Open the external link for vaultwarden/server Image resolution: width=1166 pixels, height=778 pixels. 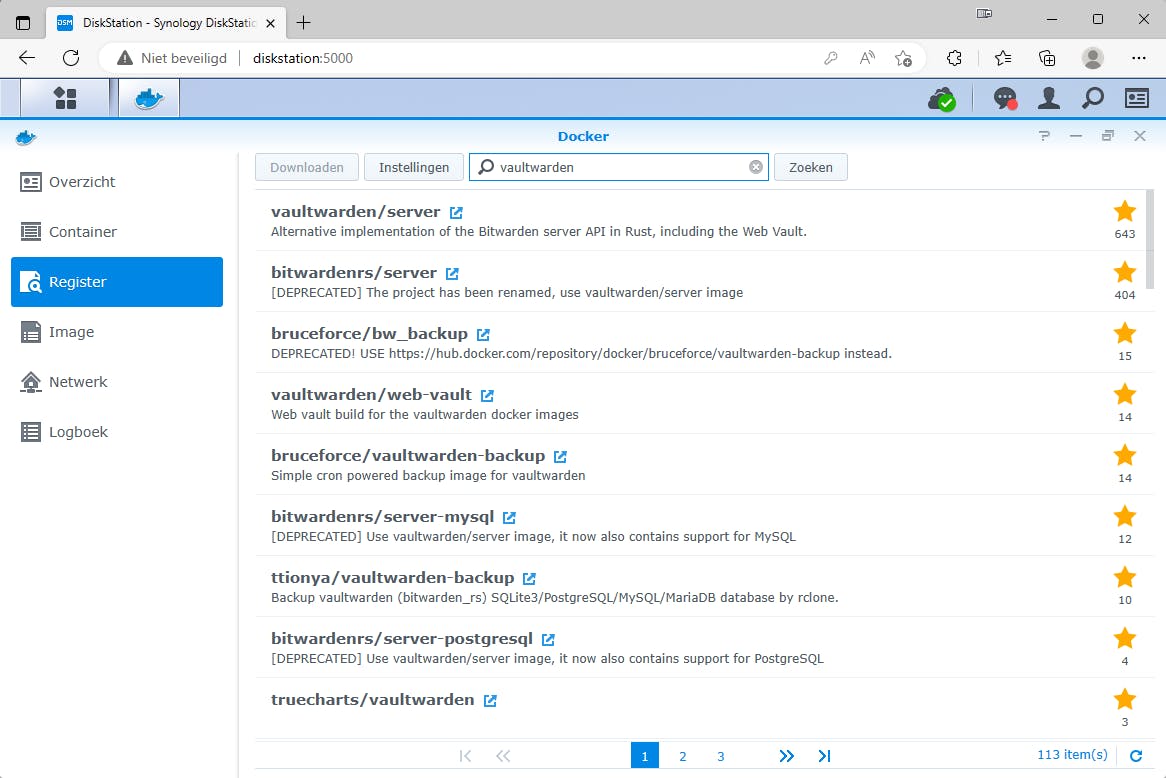tap(457, 213)
